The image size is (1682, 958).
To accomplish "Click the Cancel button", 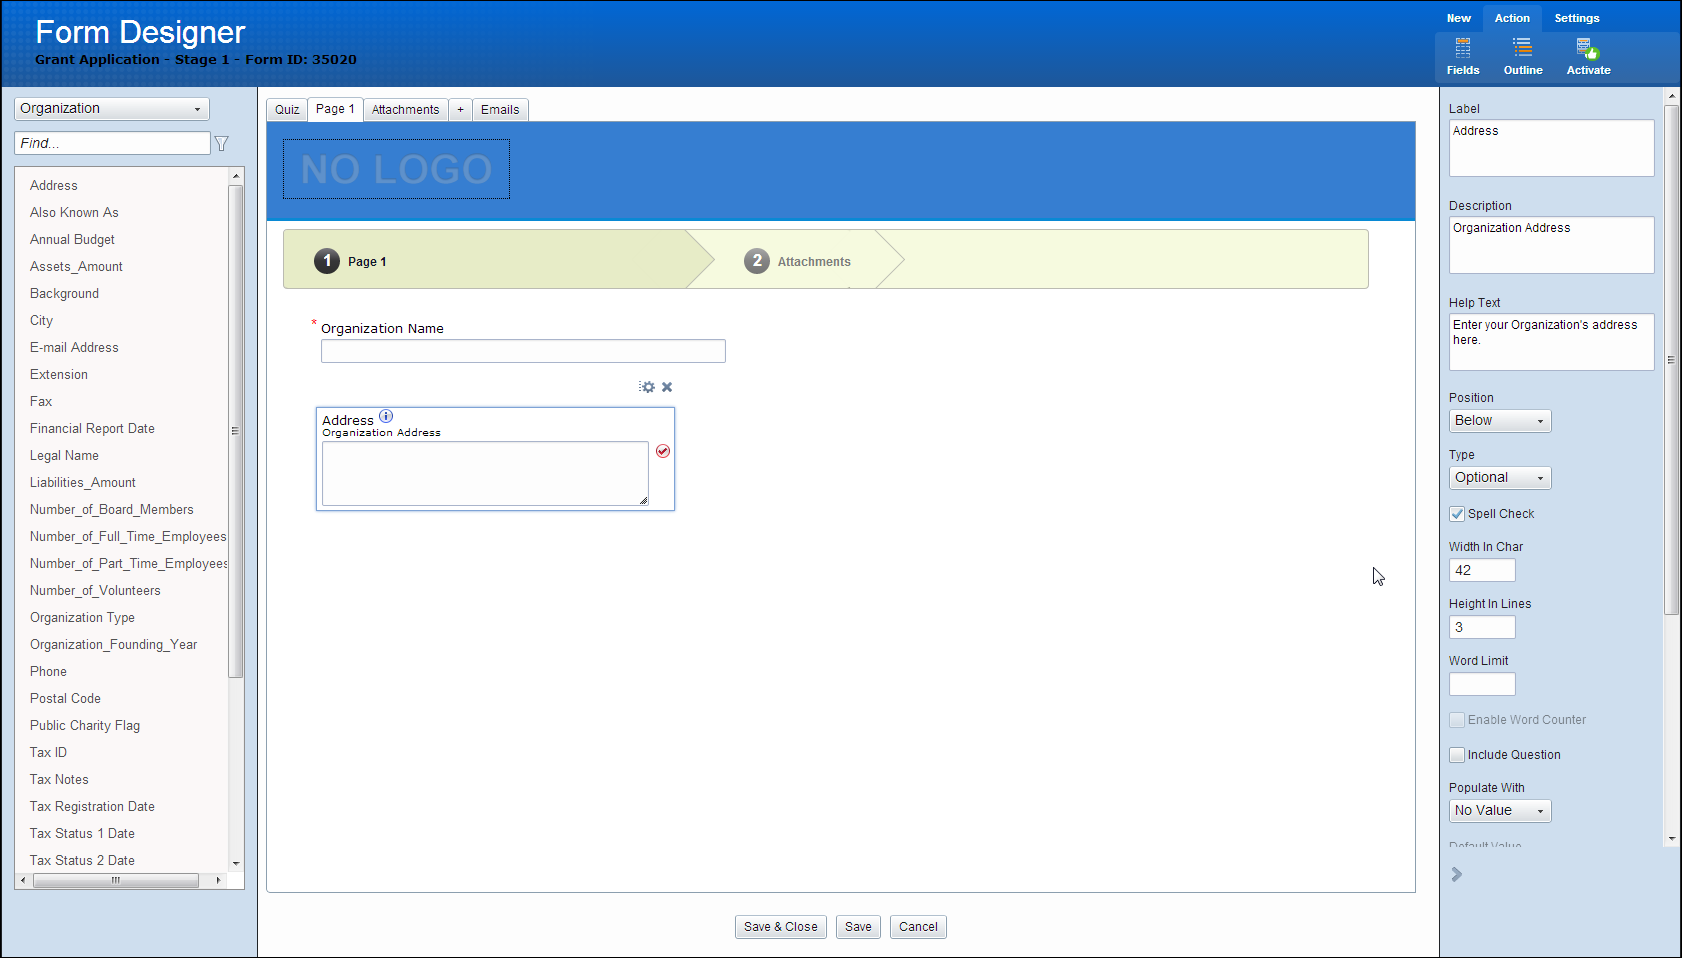I will (917, 927).
